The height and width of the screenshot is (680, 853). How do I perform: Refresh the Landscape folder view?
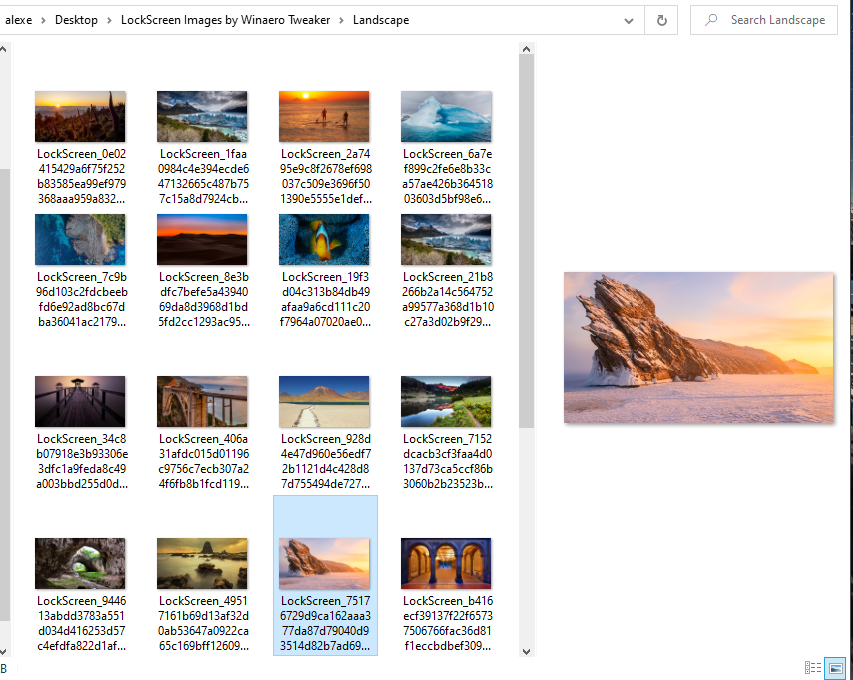[661, 19]
